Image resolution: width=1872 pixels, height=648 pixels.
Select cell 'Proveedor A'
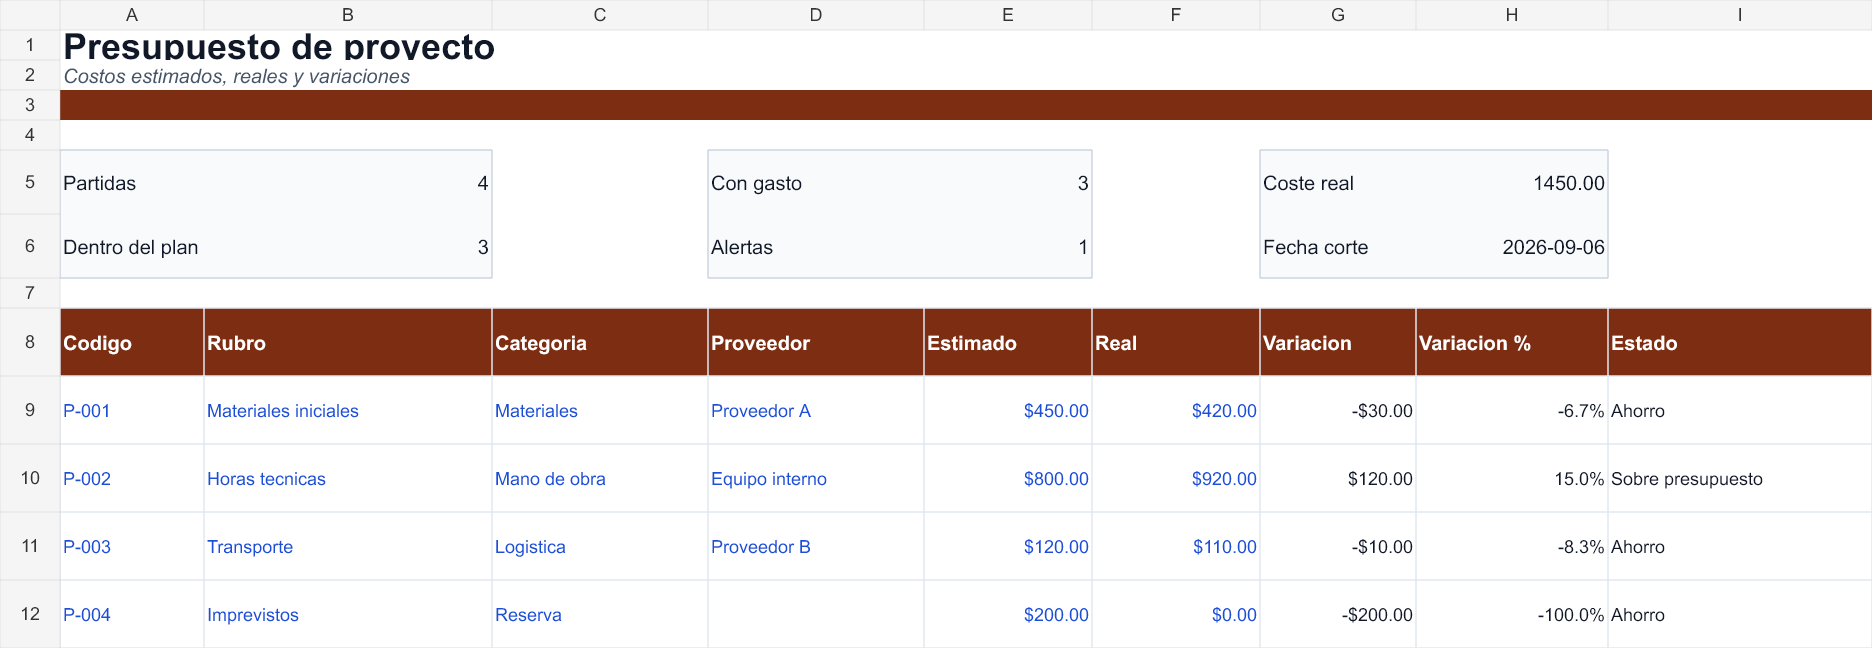[816, 411]
